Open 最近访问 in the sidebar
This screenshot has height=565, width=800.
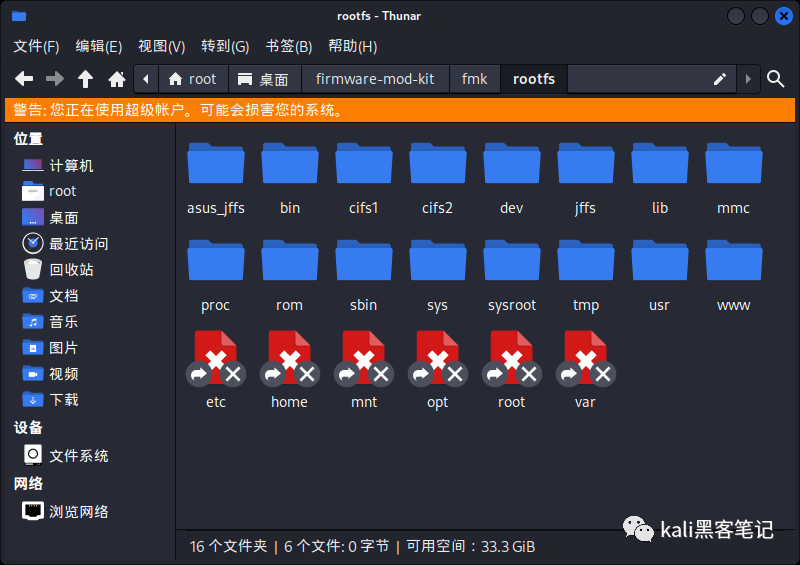(x=65, y=243)
